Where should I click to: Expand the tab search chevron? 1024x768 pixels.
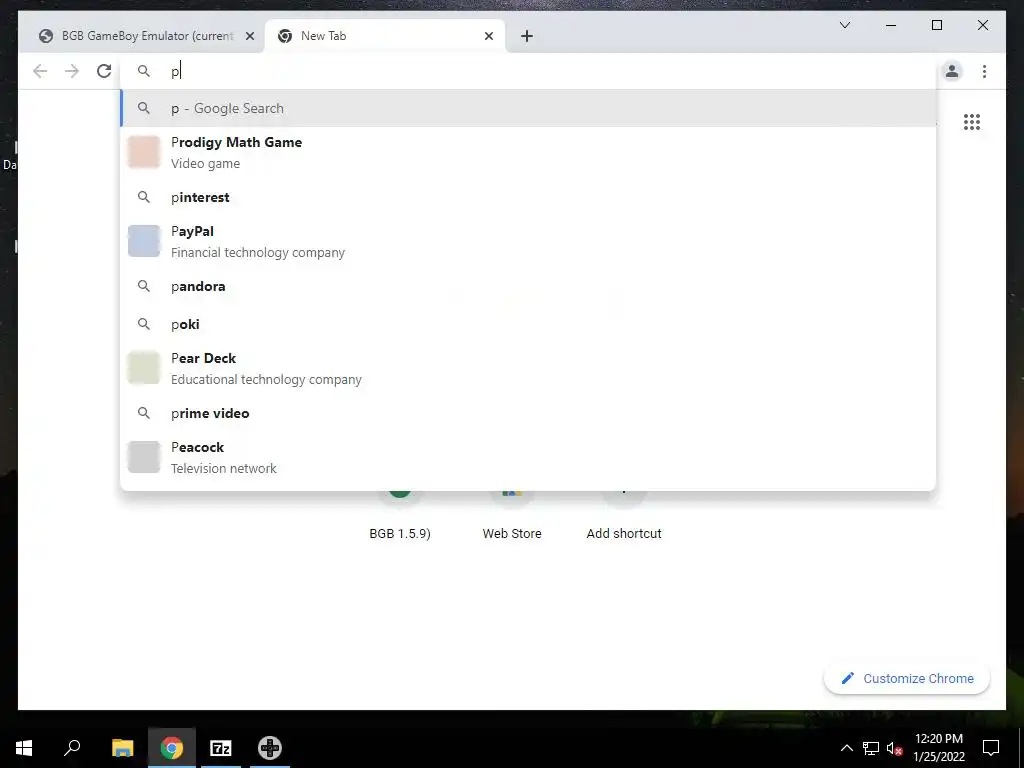pos(844,25)
